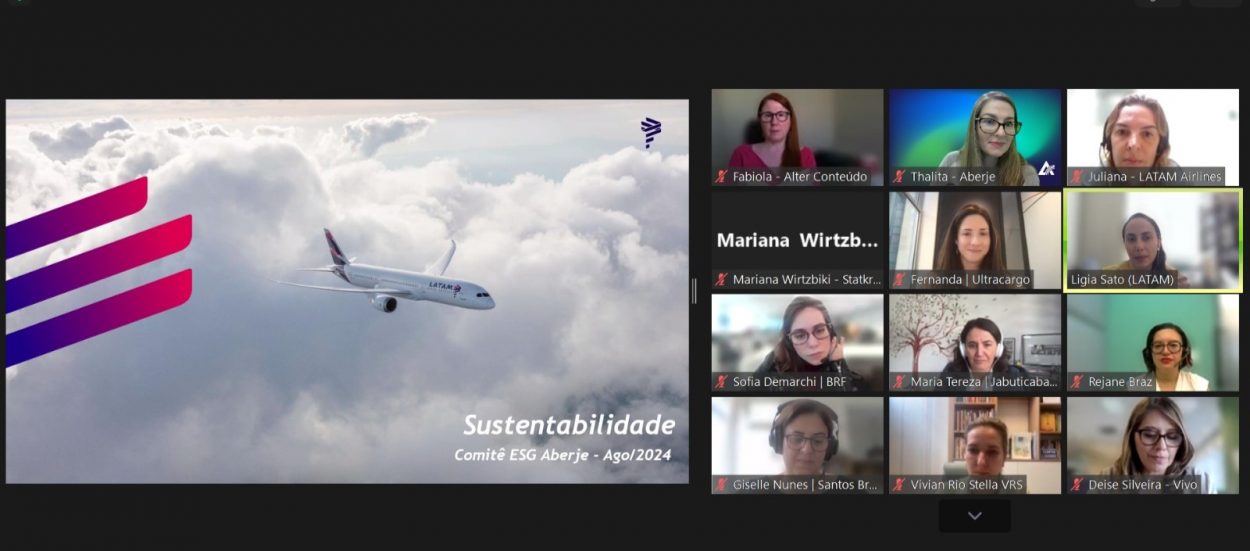
Task: Grab the divider handle between slide and gallery
Action: (x=694, y=291)
